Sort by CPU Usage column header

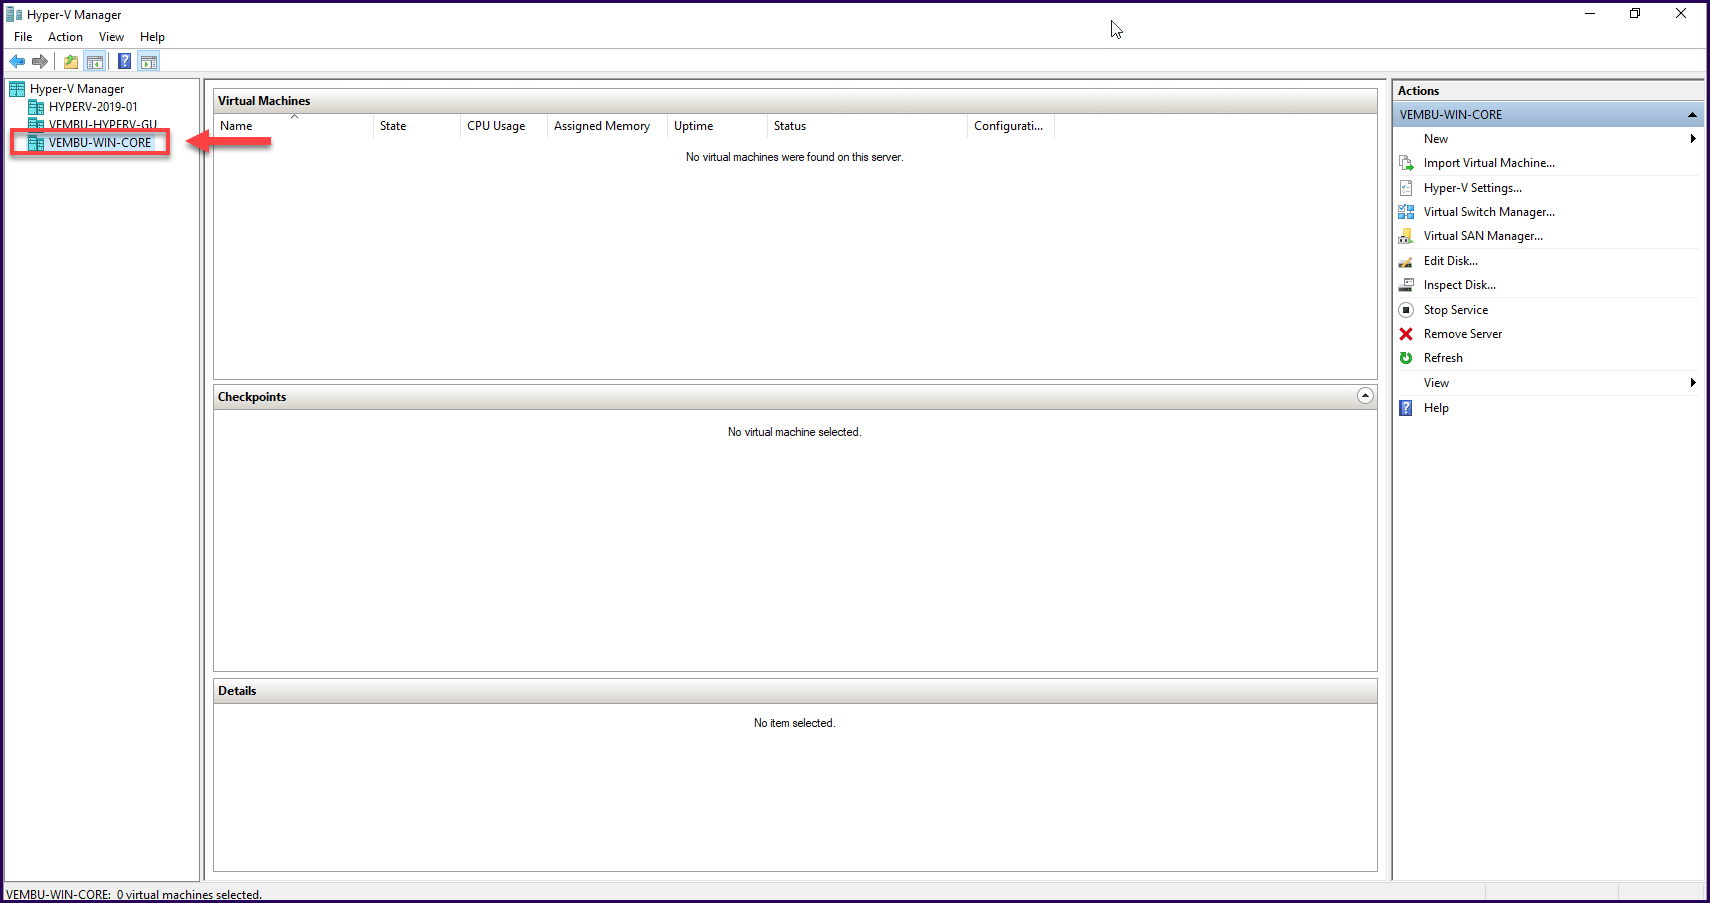503,126
